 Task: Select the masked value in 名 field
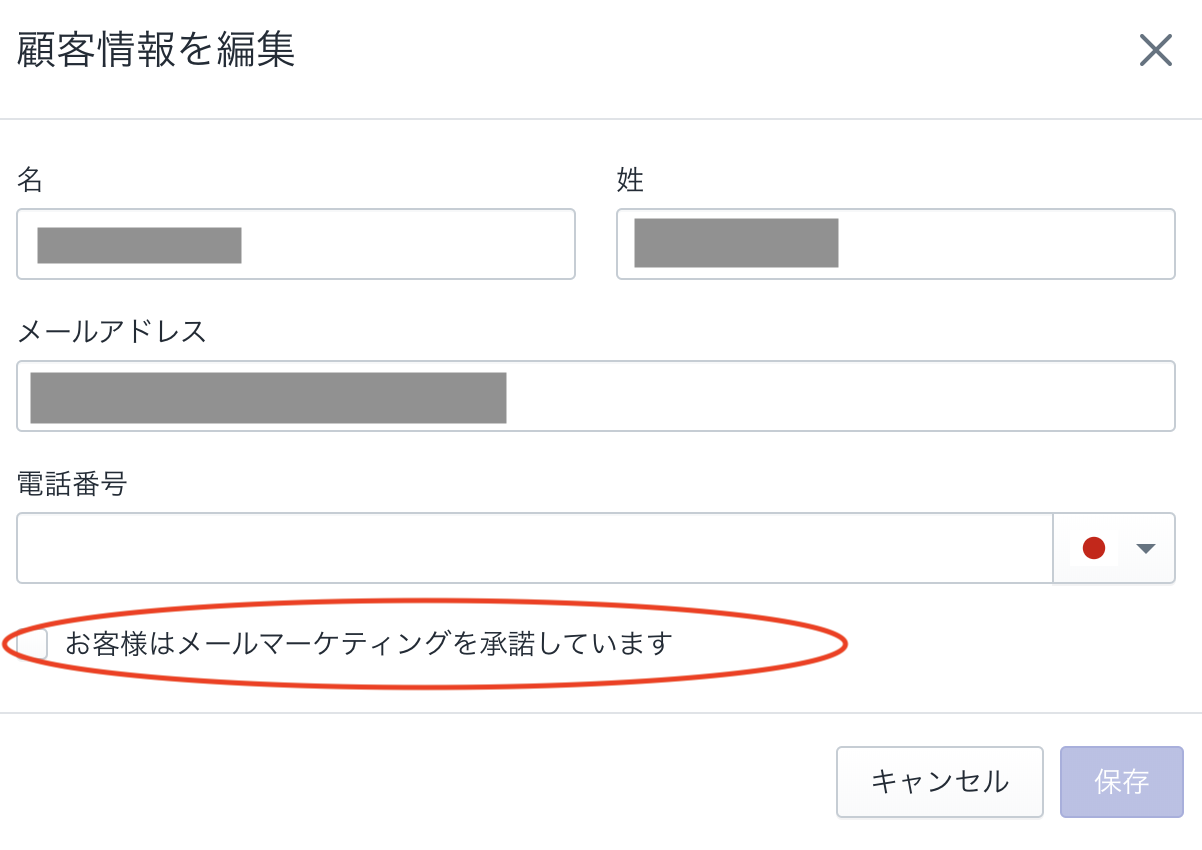(139, 245)
